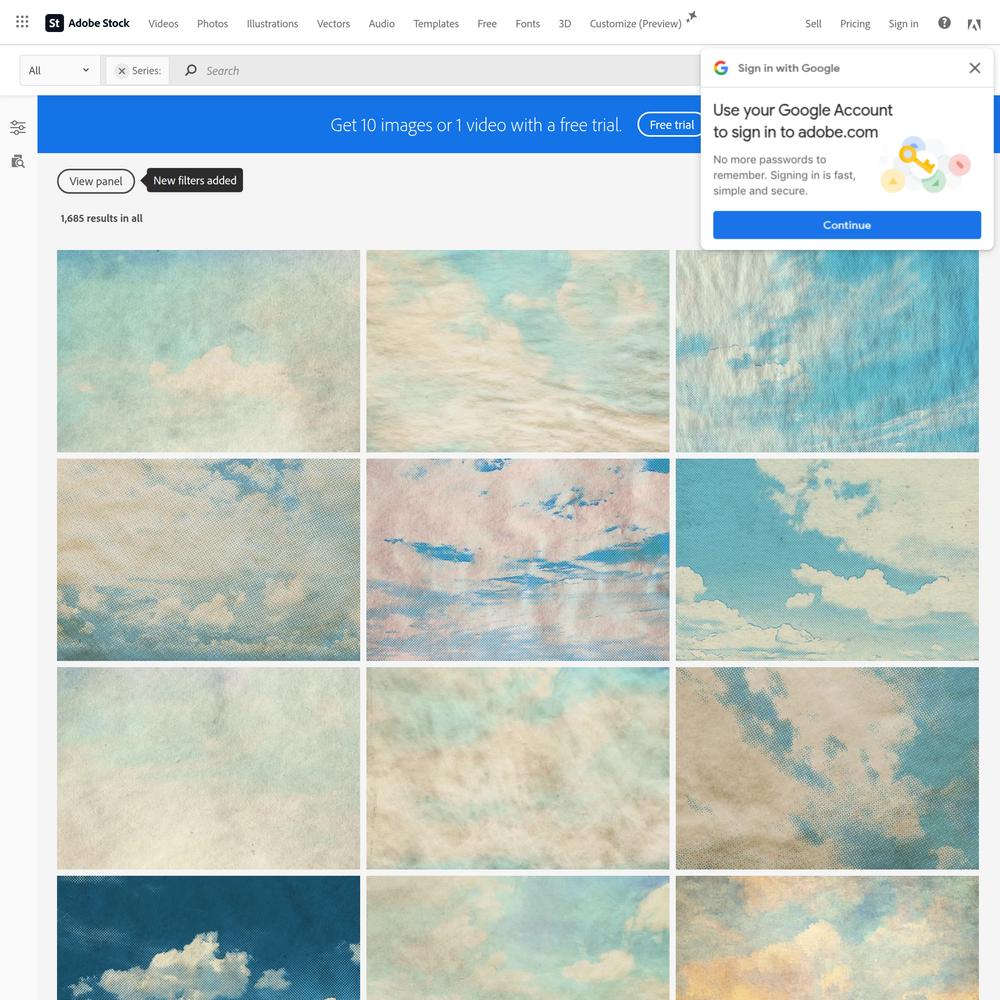
Task: Open the Videos menu
Action: point(163,24)
